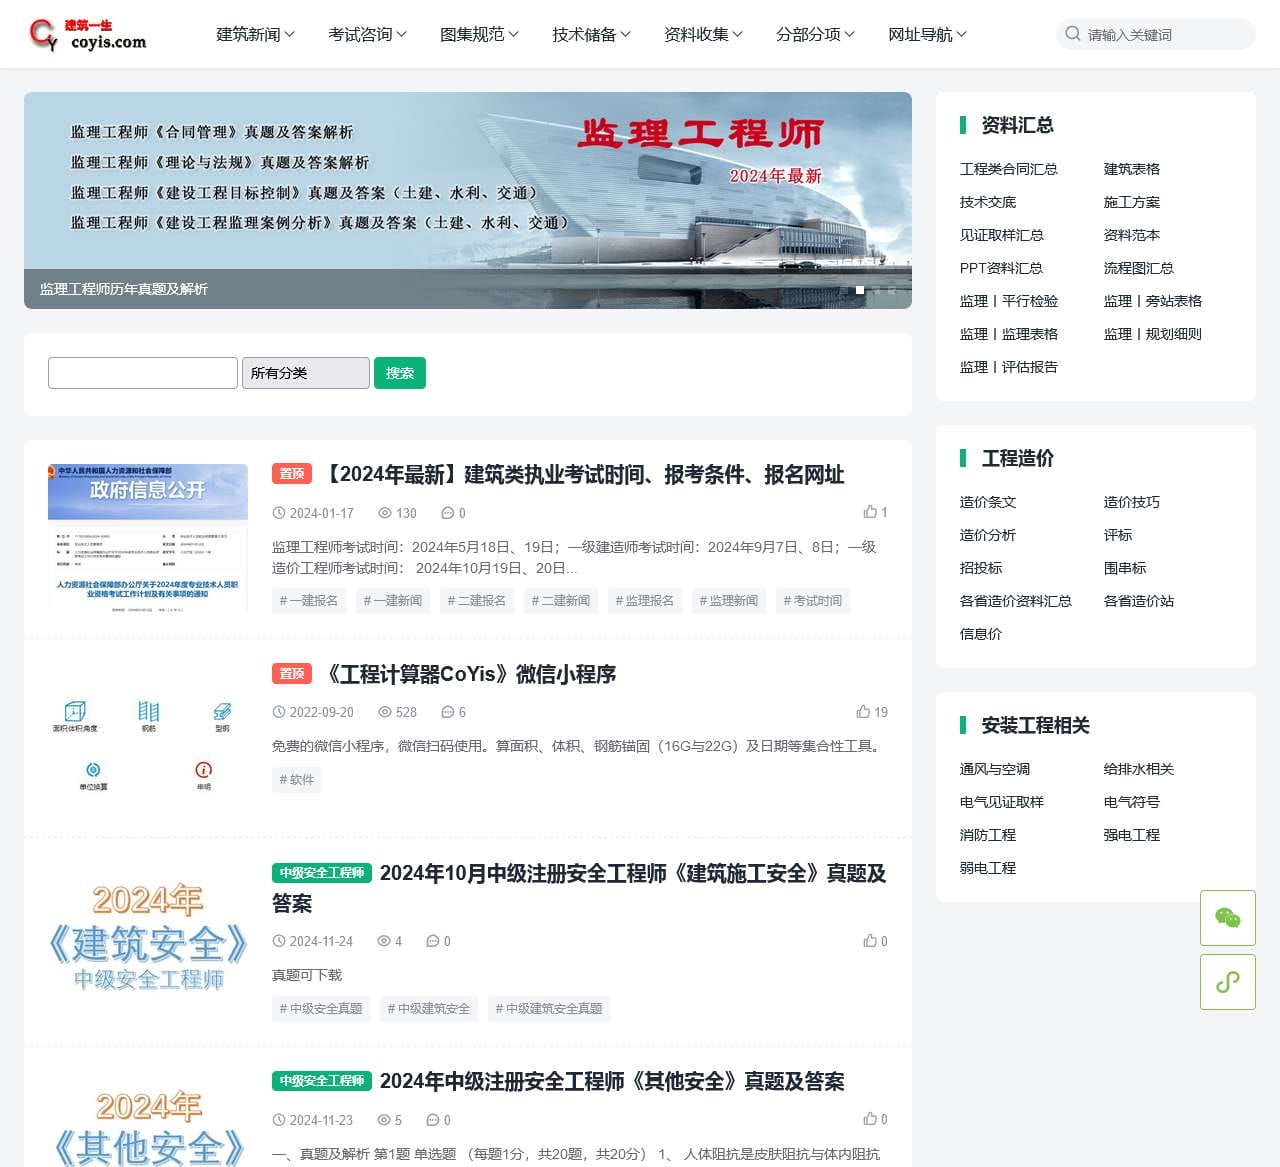This screenshot has width=1280, height=1167.
Task: Open 弱电工程 link
Action: pyautogui.click(x=988, y=868)
